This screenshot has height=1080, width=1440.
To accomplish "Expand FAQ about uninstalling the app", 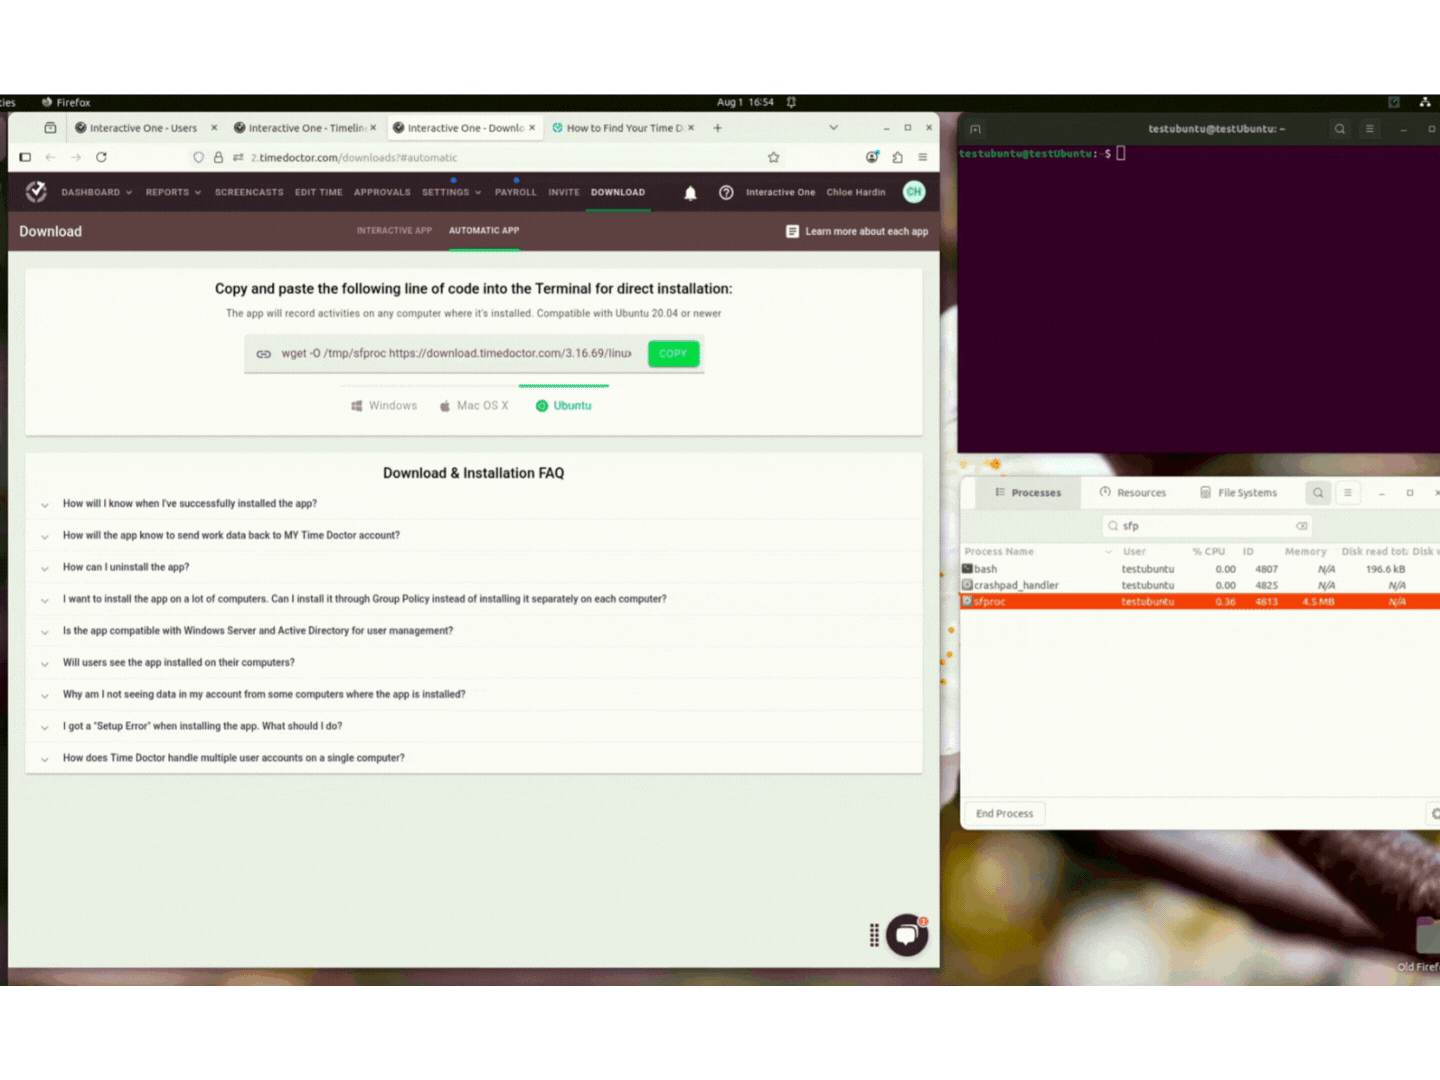I will [473, 567].
